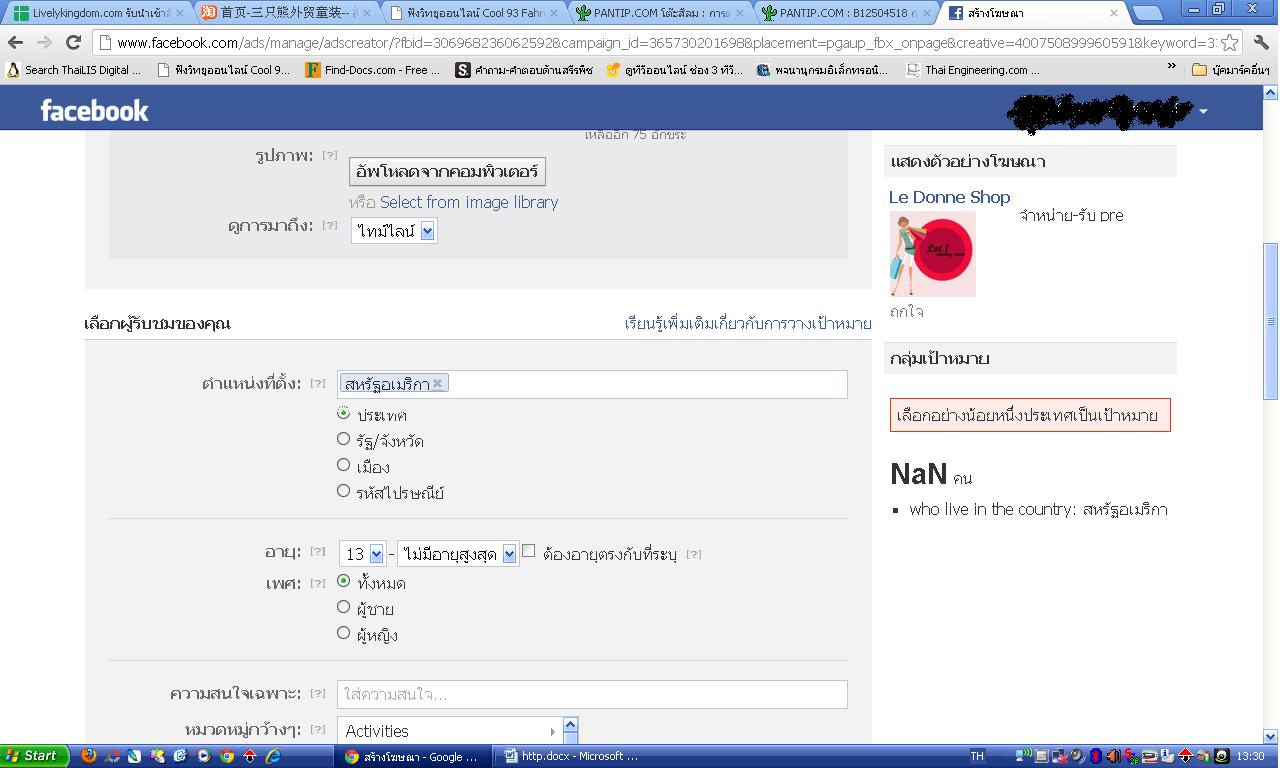The width and height of the screenshot is (1280, 768).
Task: Click the Le Donne Shop ad thumbnail
Action: [932, 253]
